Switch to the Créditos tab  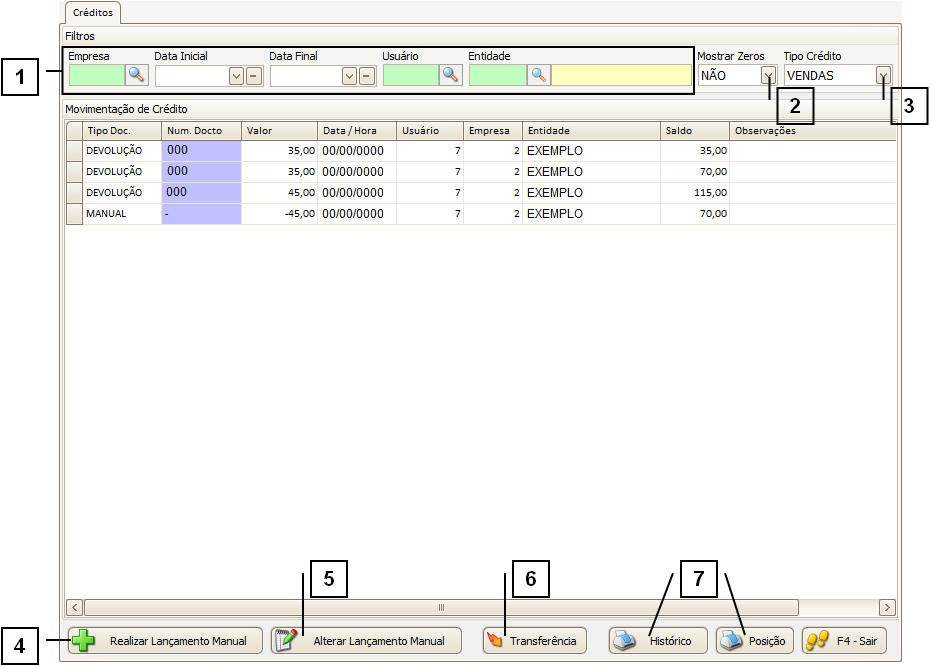[93, 13]
